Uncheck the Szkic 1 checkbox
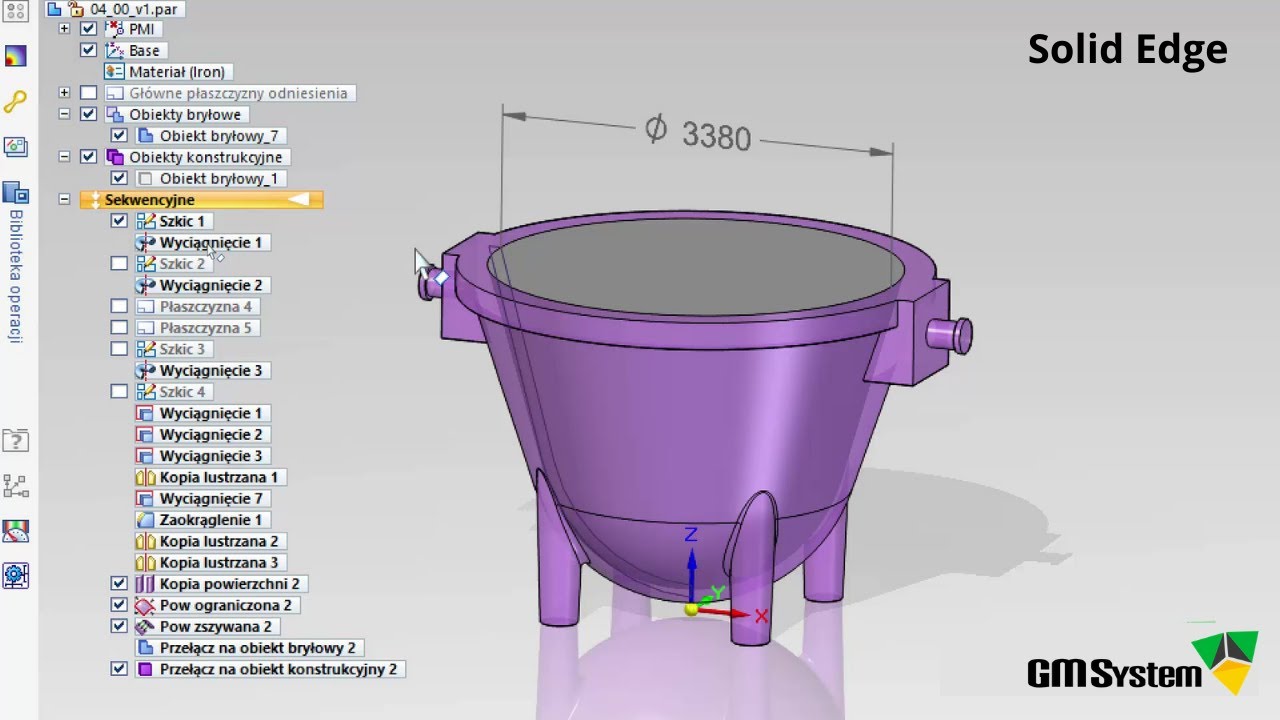This screenshot has width=1280, height=720. [119, 221]
